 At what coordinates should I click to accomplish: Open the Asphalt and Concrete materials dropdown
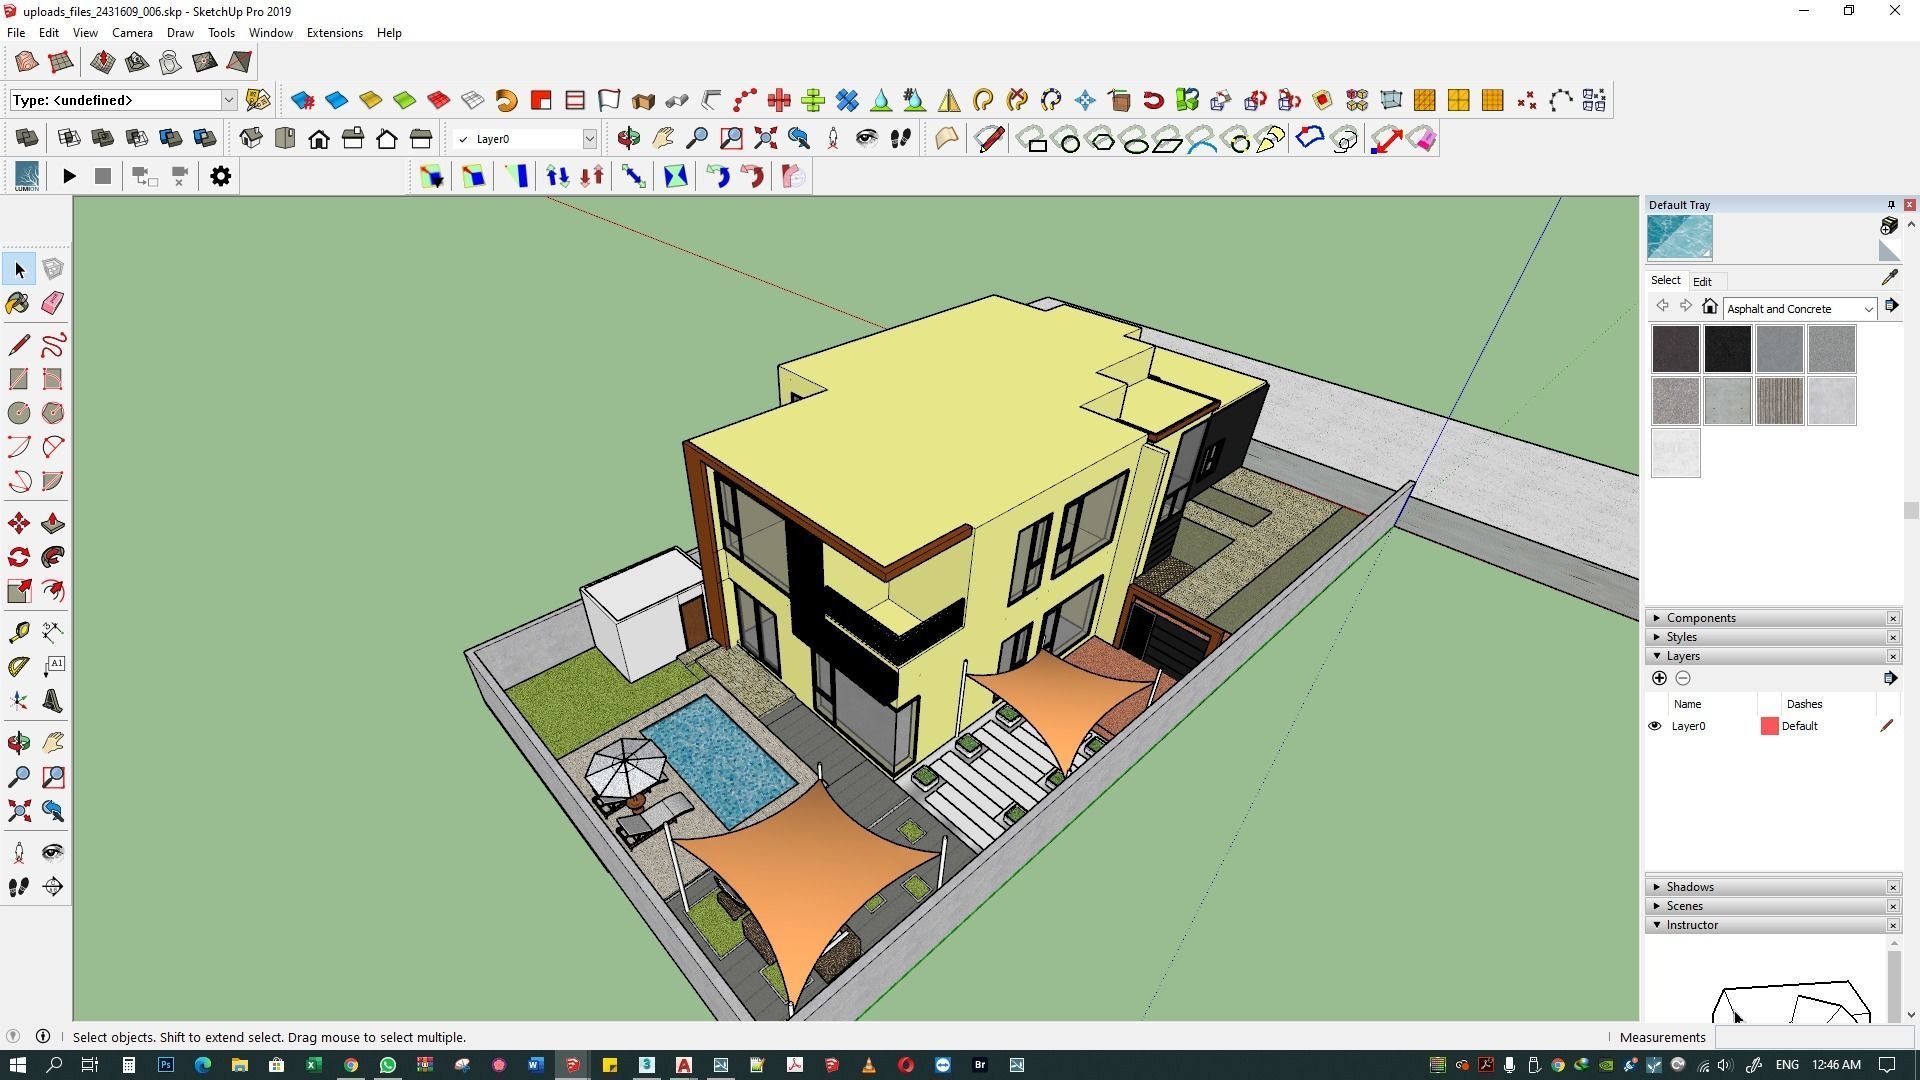pyautogui.click(x=1866, y=309)
